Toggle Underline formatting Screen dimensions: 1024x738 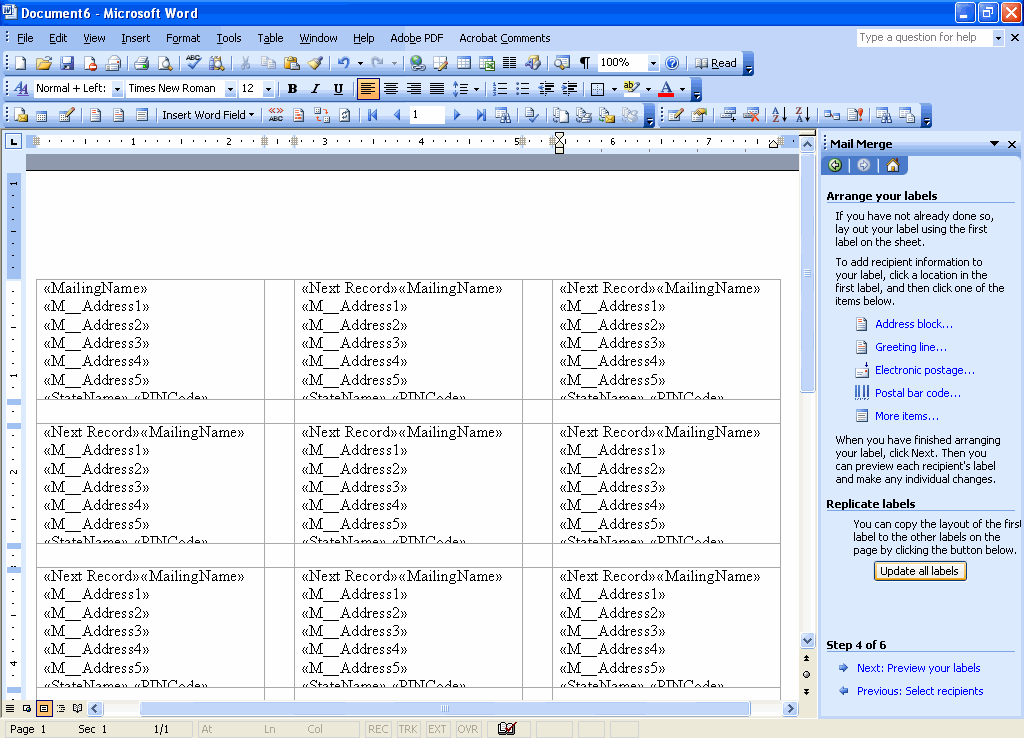(338, 89)
